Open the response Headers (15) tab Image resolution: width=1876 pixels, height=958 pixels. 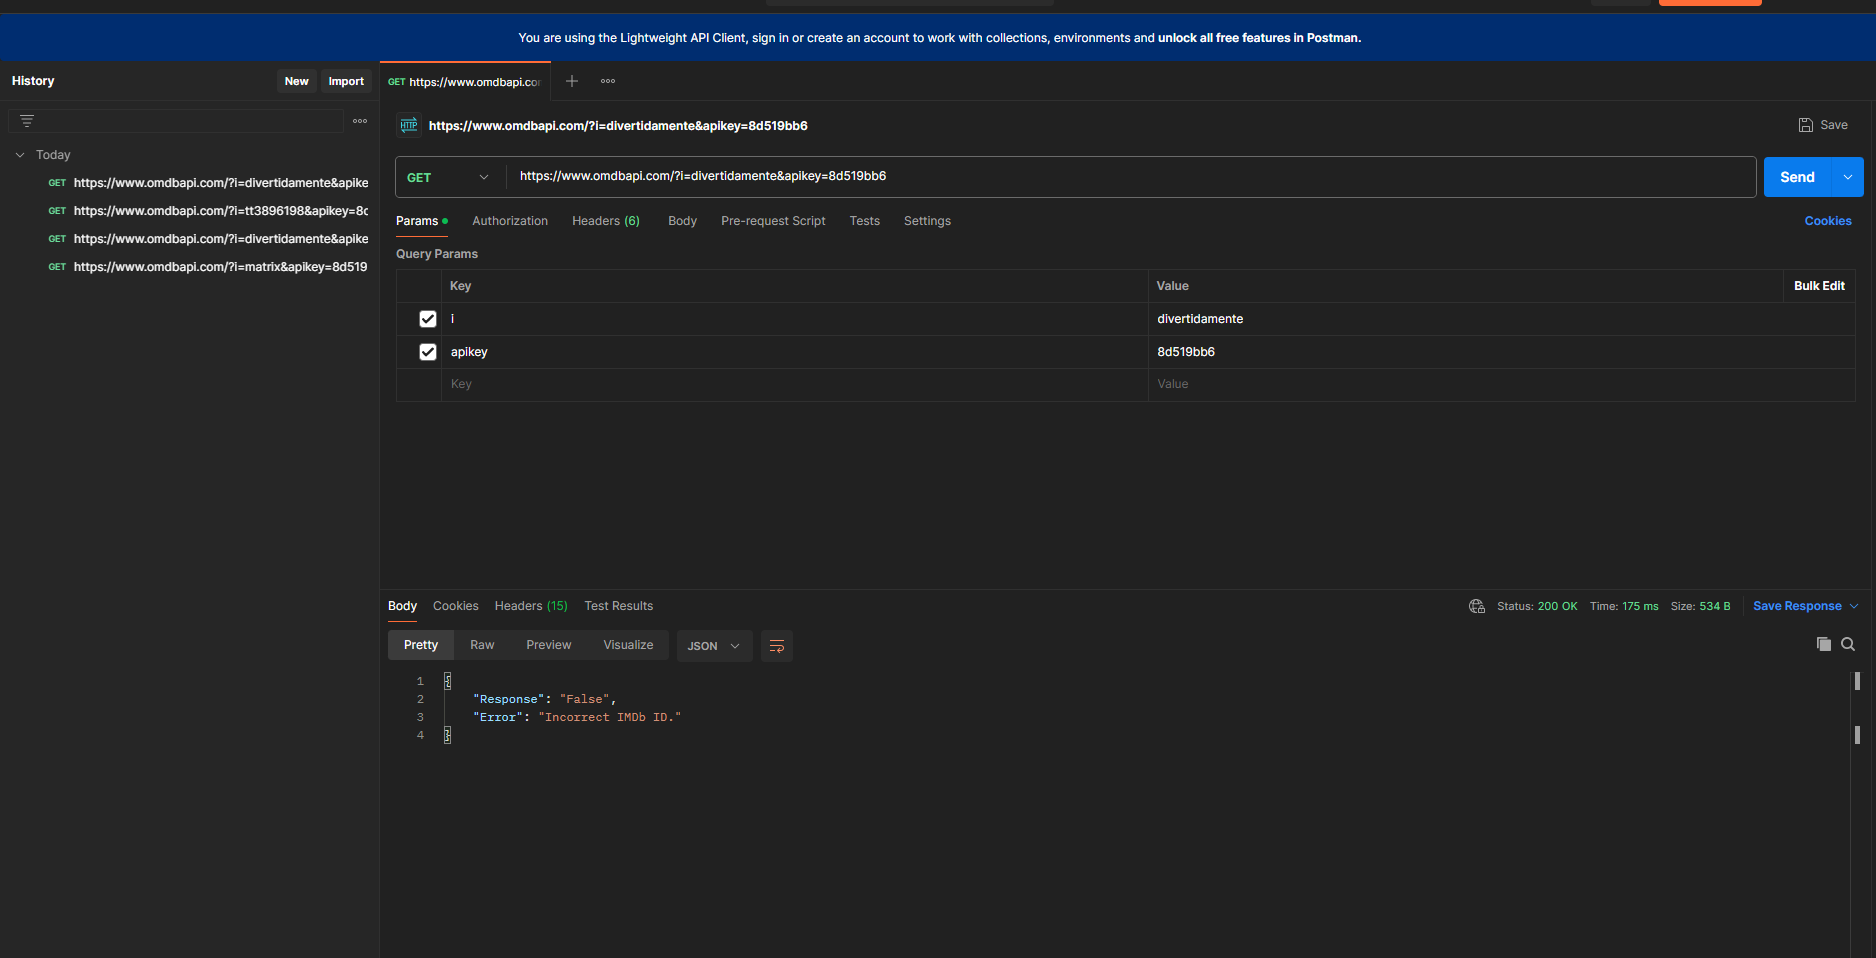pyautogui.click(x=531, y=606)
